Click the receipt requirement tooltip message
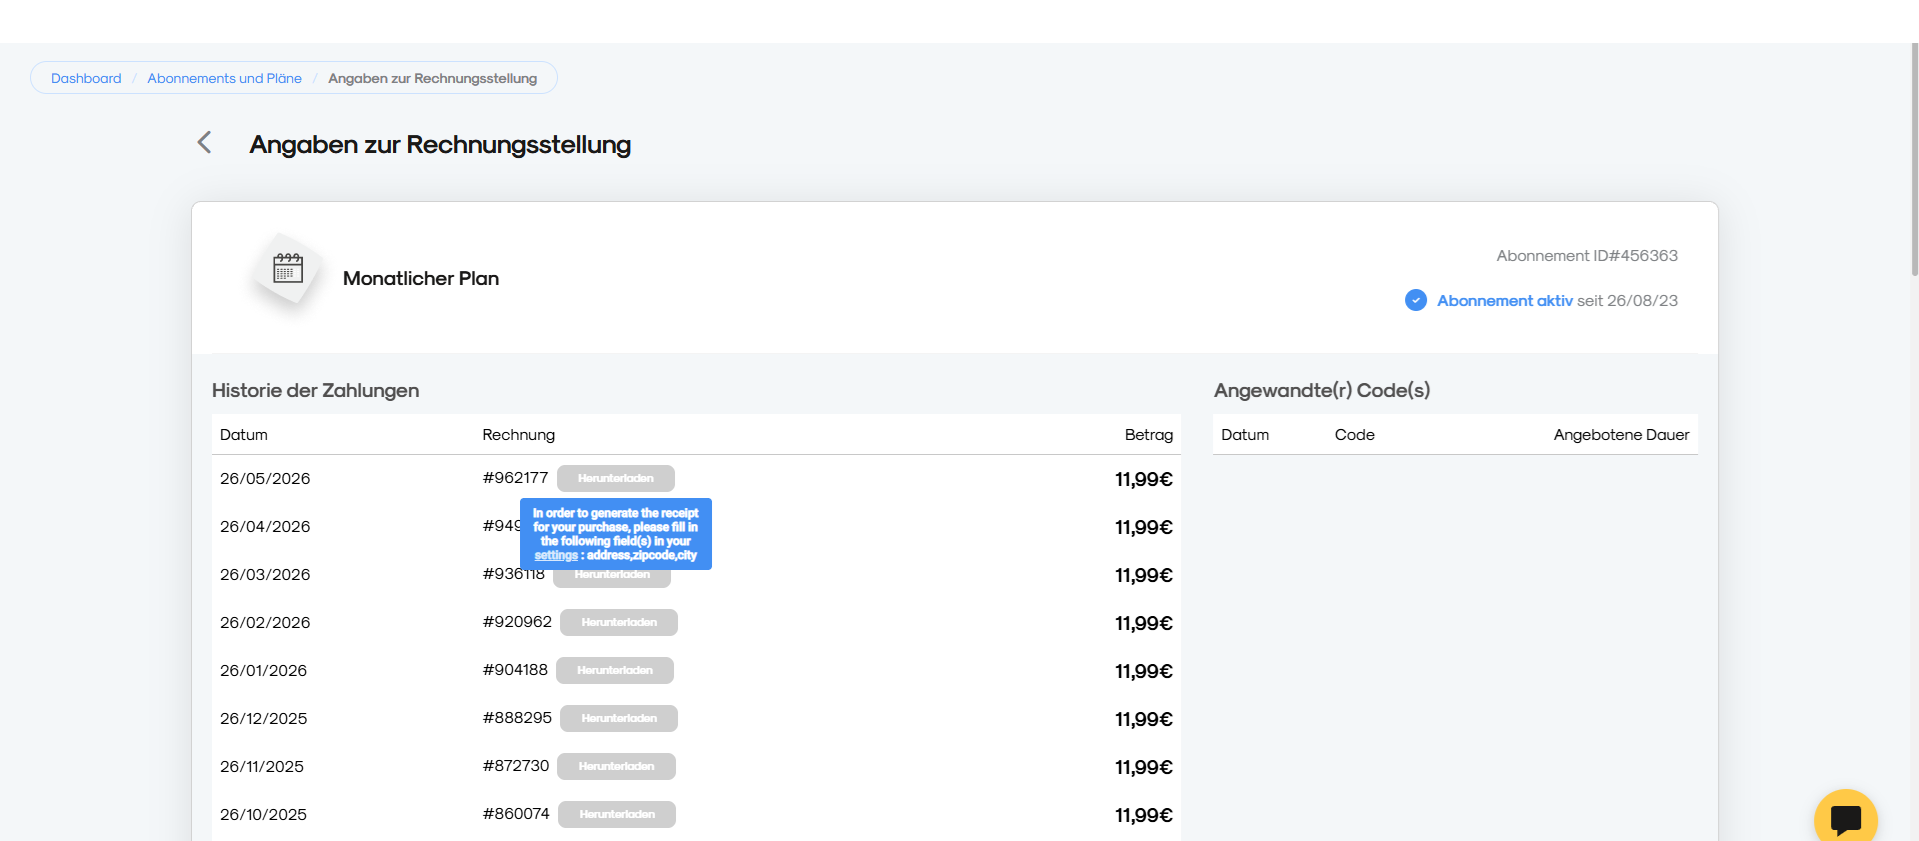This screenshot has width=1919, height=841. coord(616,534)
